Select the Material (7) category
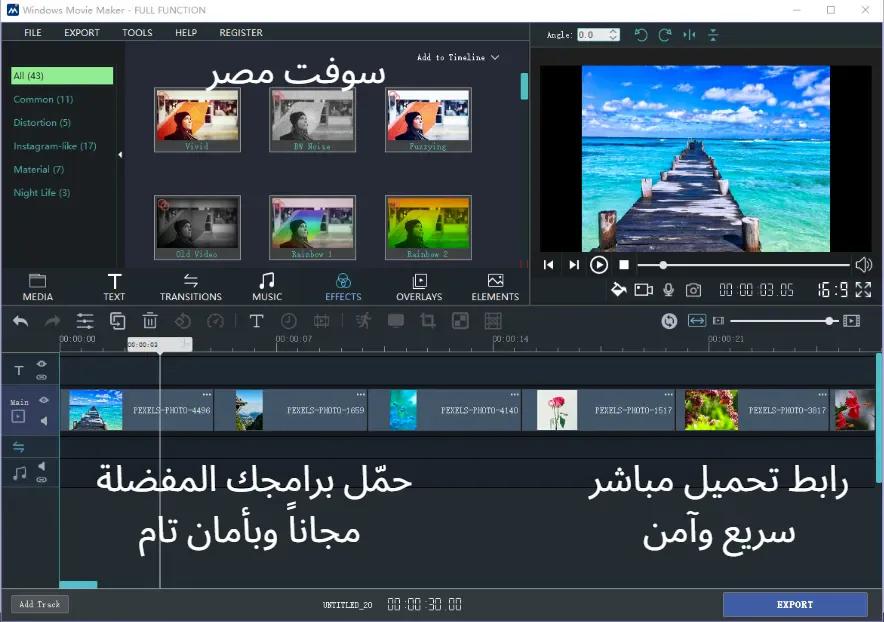The height and width of the screenshot is (622, 884). pyautogui.click(x=38, y=169)
